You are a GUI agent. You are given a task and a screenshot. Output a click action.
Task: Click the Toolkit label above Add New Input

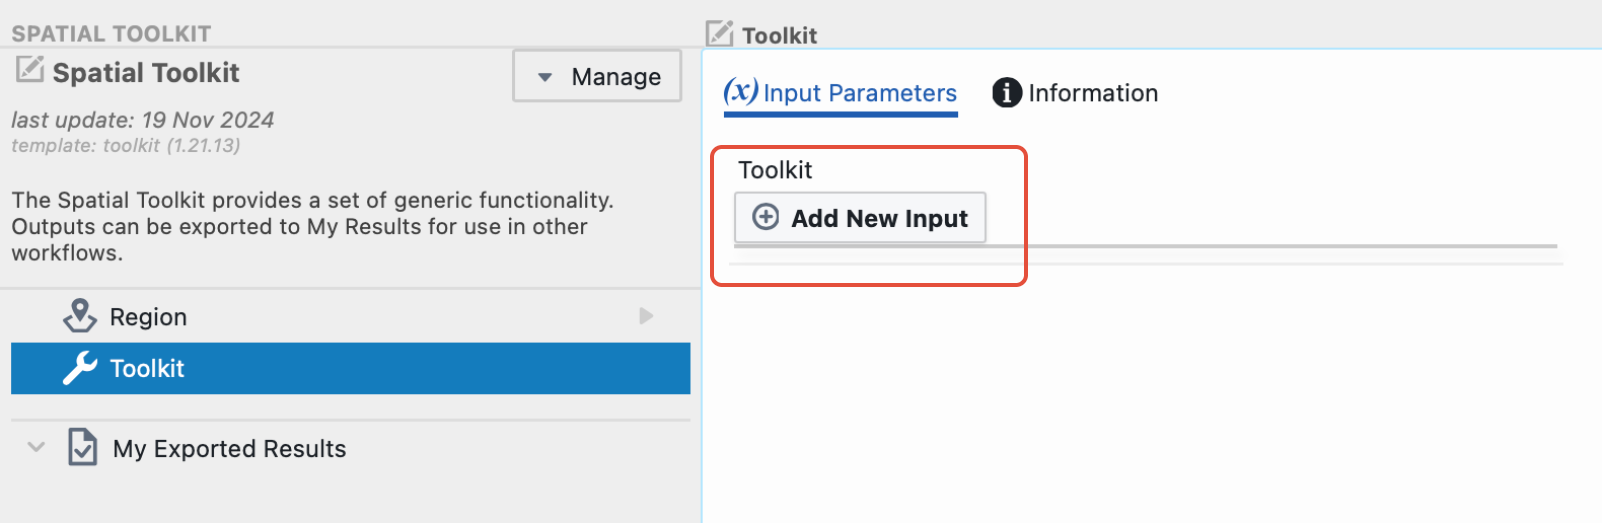tap(775, 170)
